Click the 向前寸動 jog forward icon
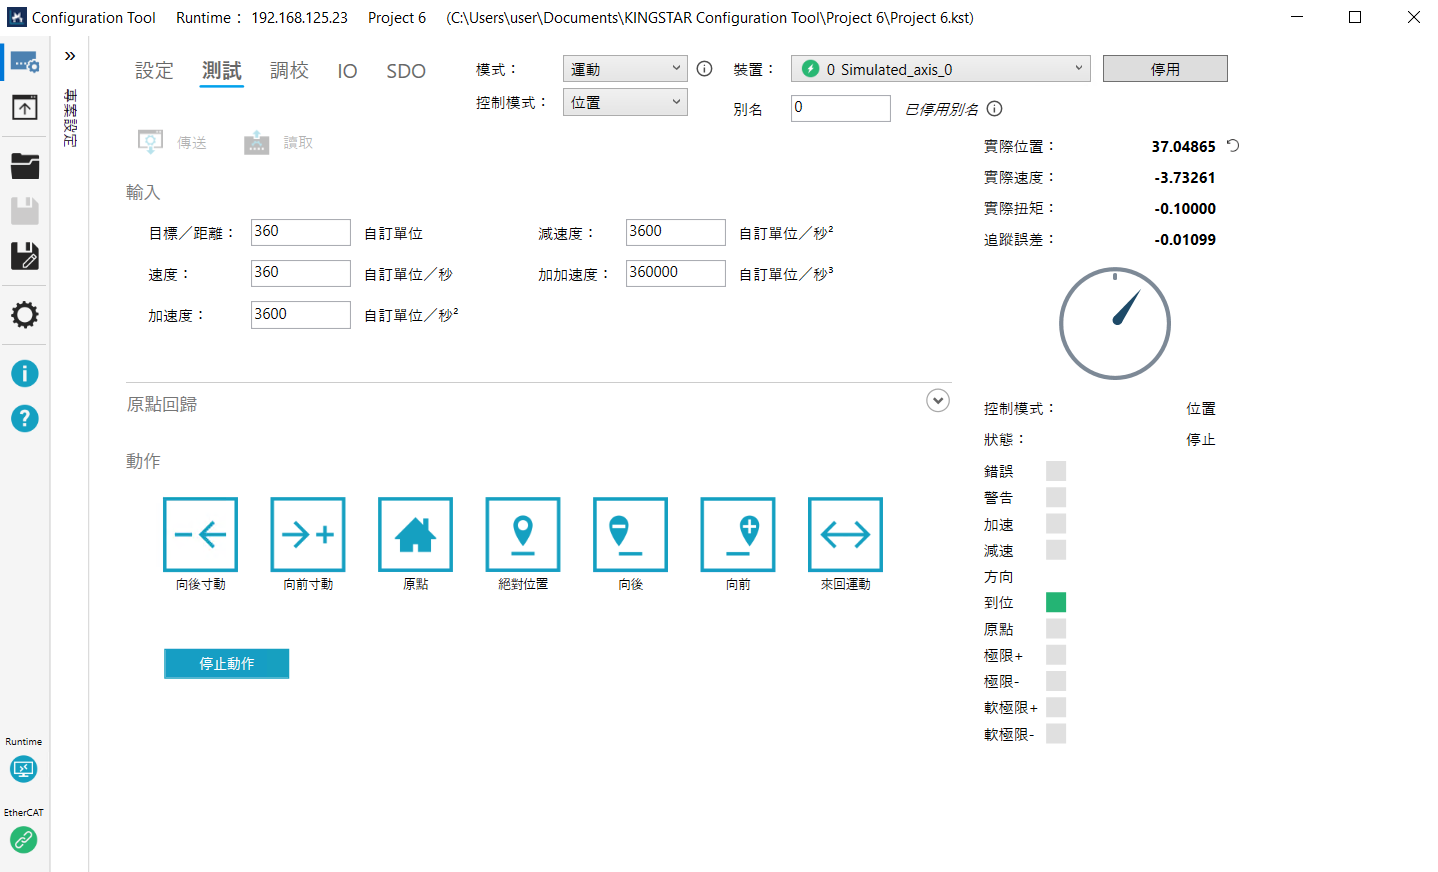This screenshot has height=872, width=1438. click(308, 534)
